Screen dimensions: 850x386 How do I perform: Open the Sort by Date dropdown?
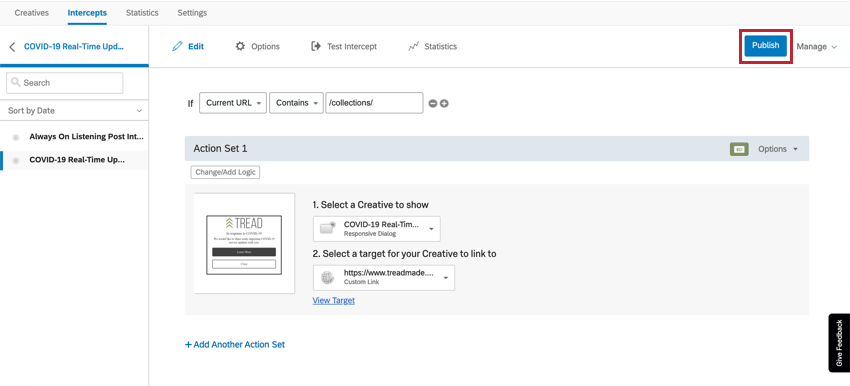[x=74, y=111]
